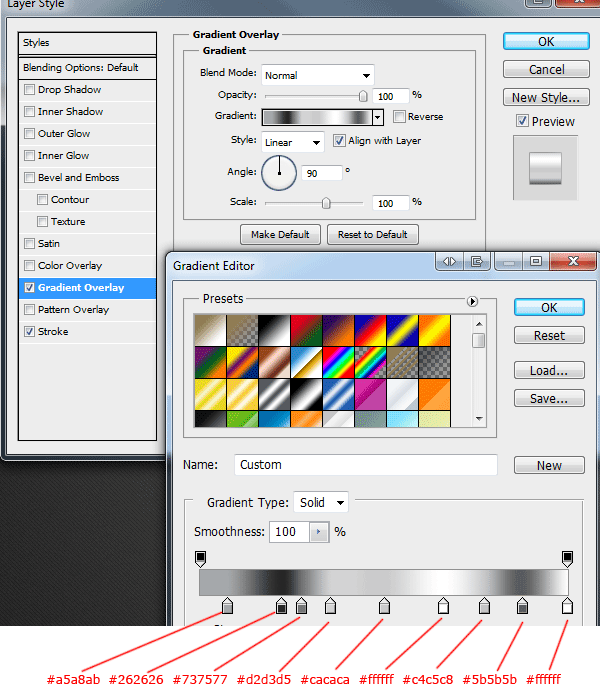This screenshot has width=600, height=700.
Task: Click the Smoothness value field
Action: [289, 532]
